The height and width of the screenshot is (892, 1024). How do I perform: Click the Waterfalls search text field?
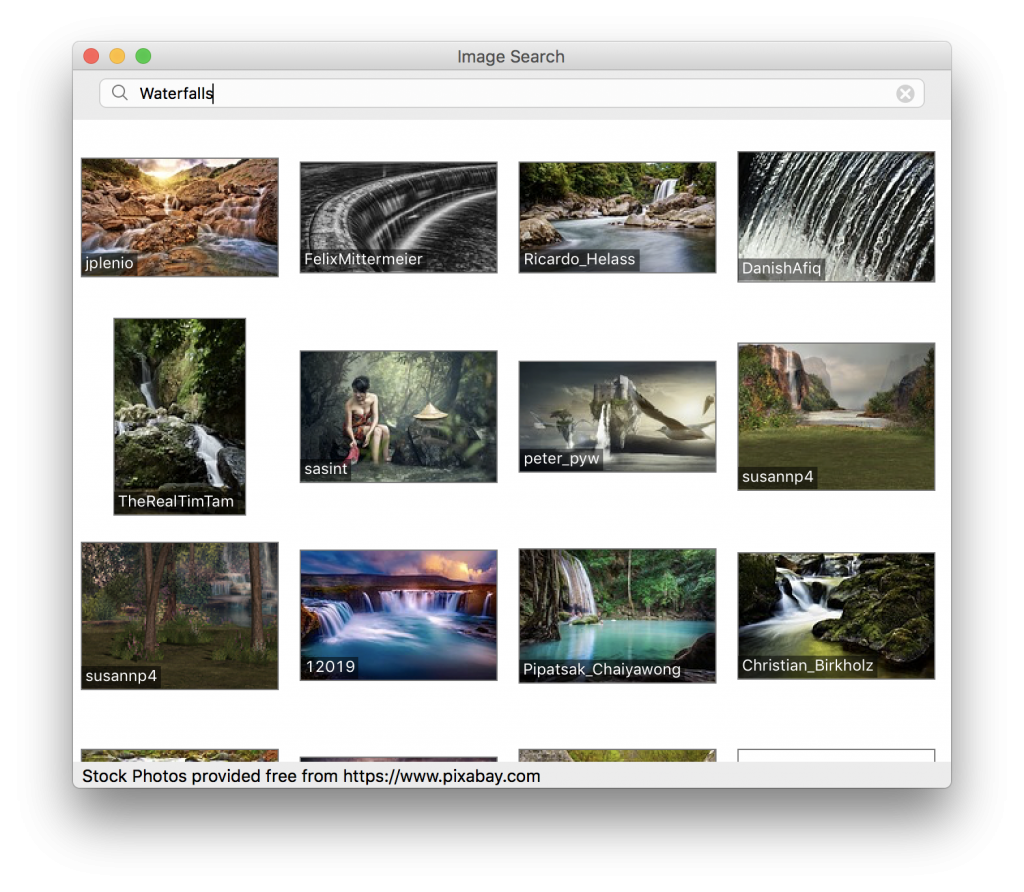pyautogui.click(x=511, y=93)
